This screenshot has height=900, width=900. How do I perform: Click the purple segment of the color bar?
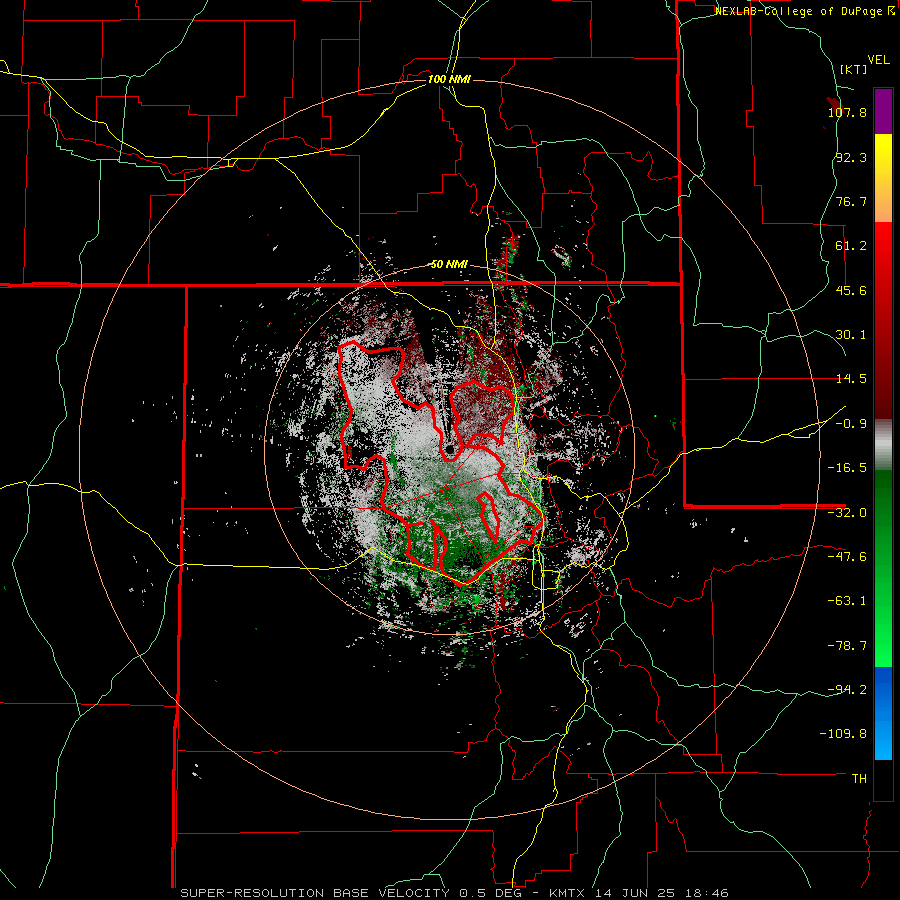tap(883, 111)
